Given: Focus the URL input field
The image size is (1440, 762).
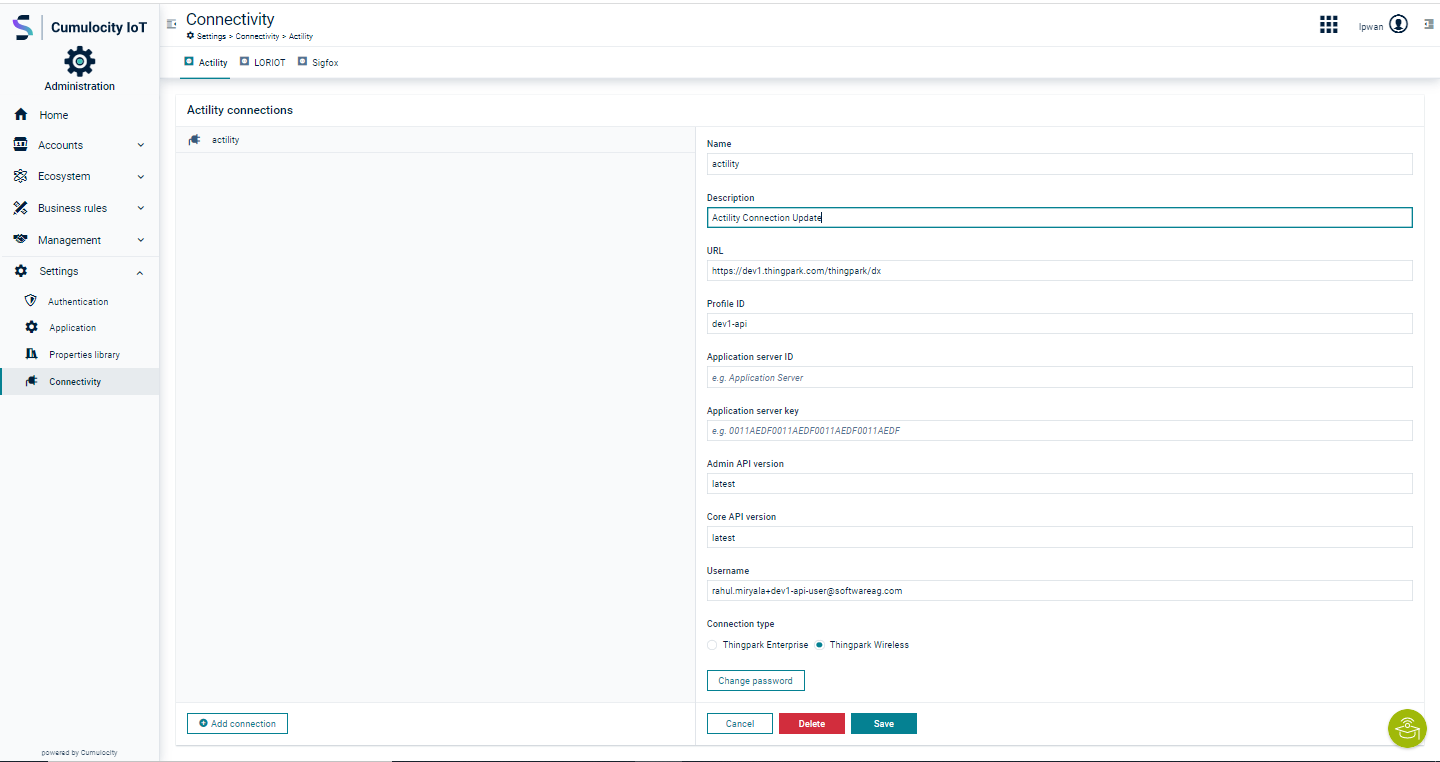Looking at the screenshot, I should (1059, 270).
